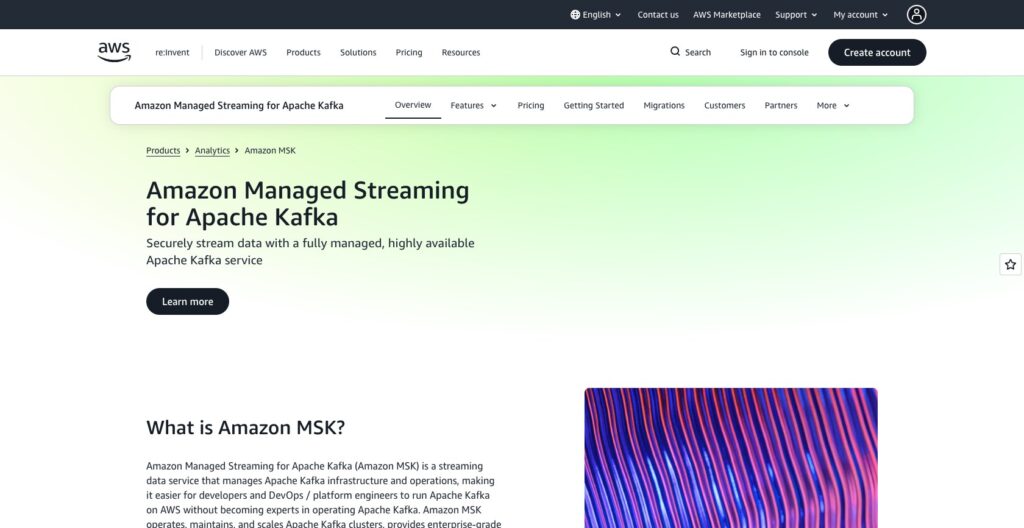The width and height of the screenshot is (1024, 528).
Task: Open the Products menu
Action: [303, 52]
